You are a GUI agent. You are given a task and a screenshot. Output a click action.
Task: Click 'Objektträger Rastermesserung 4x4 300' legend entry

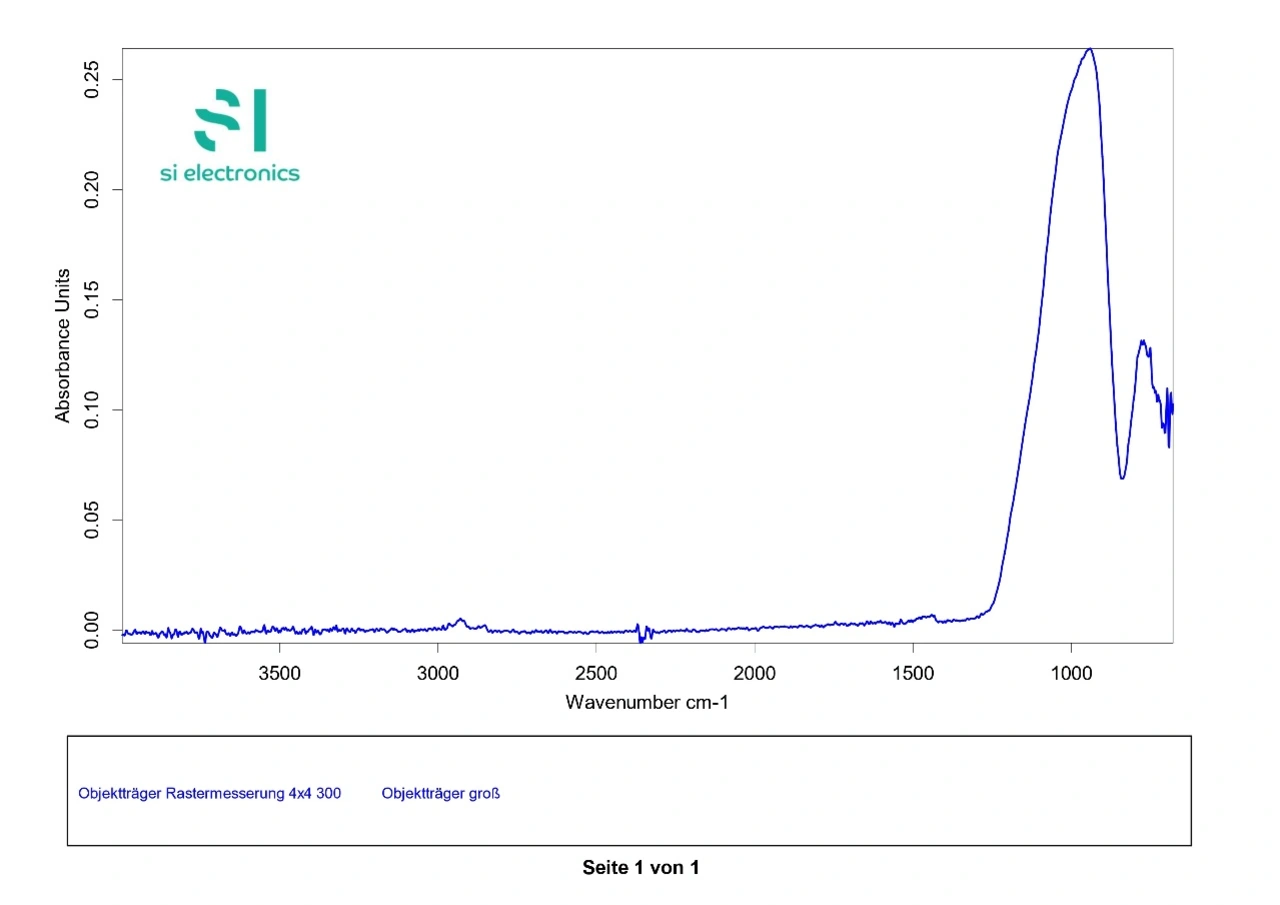coord(210,794)
